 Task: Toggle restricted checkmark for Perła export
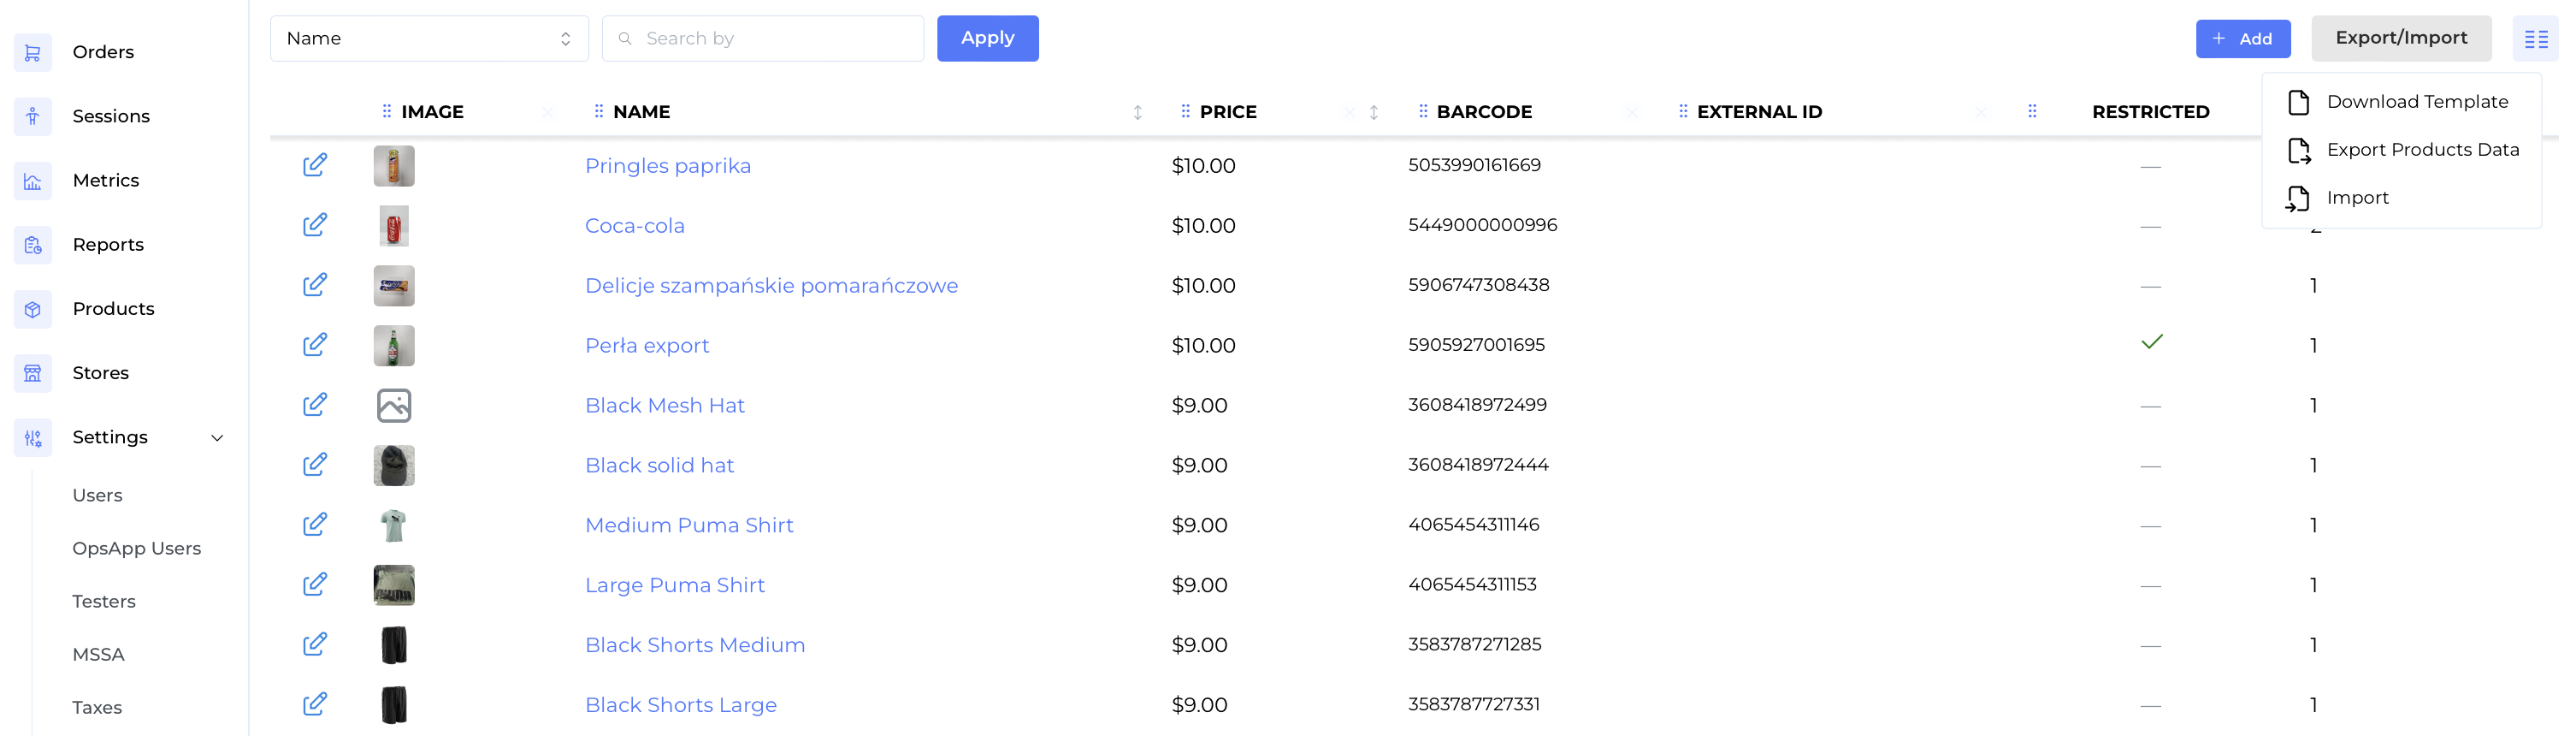click(x=2151, y=342)
